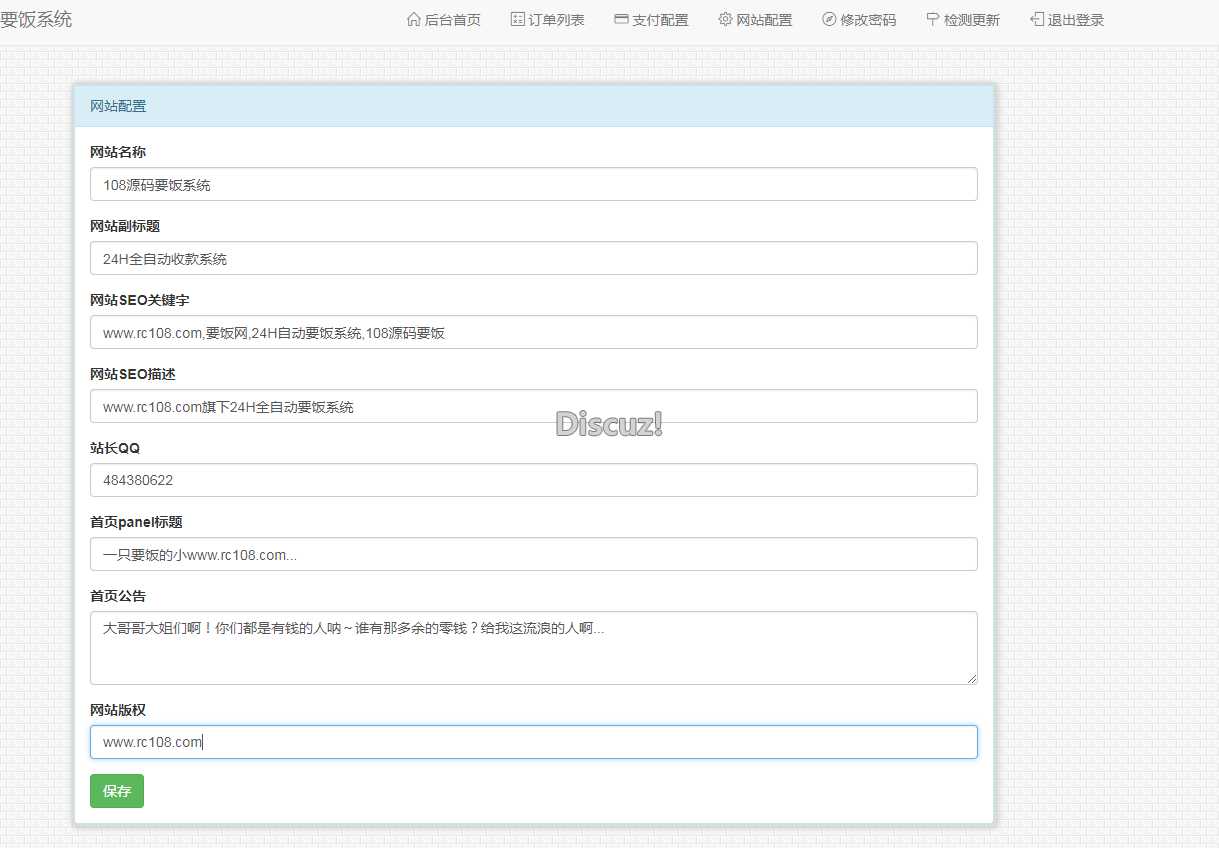The height and width of the screenshot is (848, 1219).
Task: Click 退出登录 to sign out
Action: 1067,20
